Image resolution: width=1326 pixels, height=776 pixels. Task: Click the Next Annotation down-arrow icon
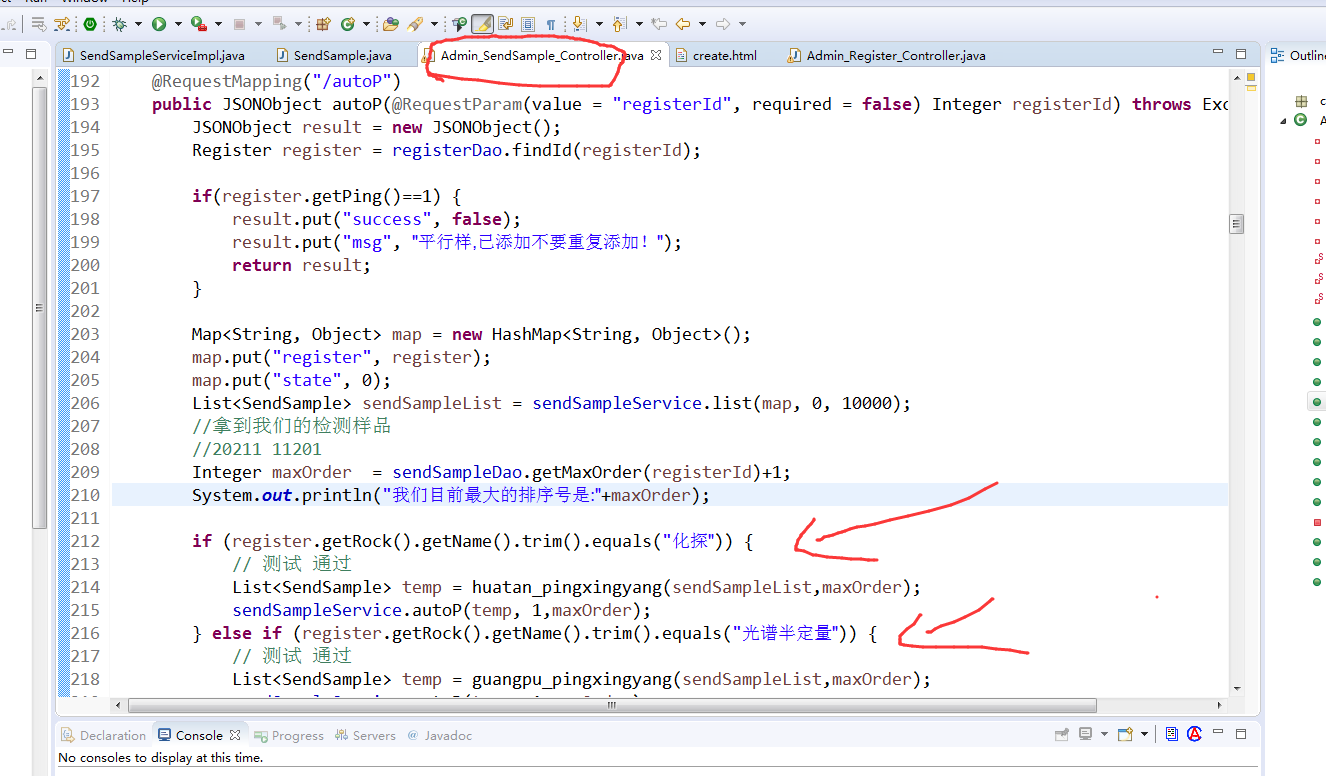(578, 23)
